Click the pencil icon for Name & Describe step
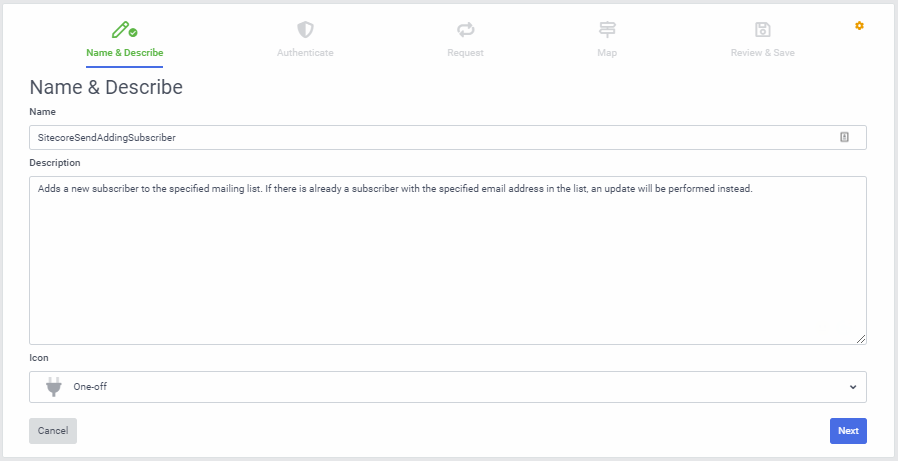This screenshot has height=461, width=898. (x=122, y=29)
